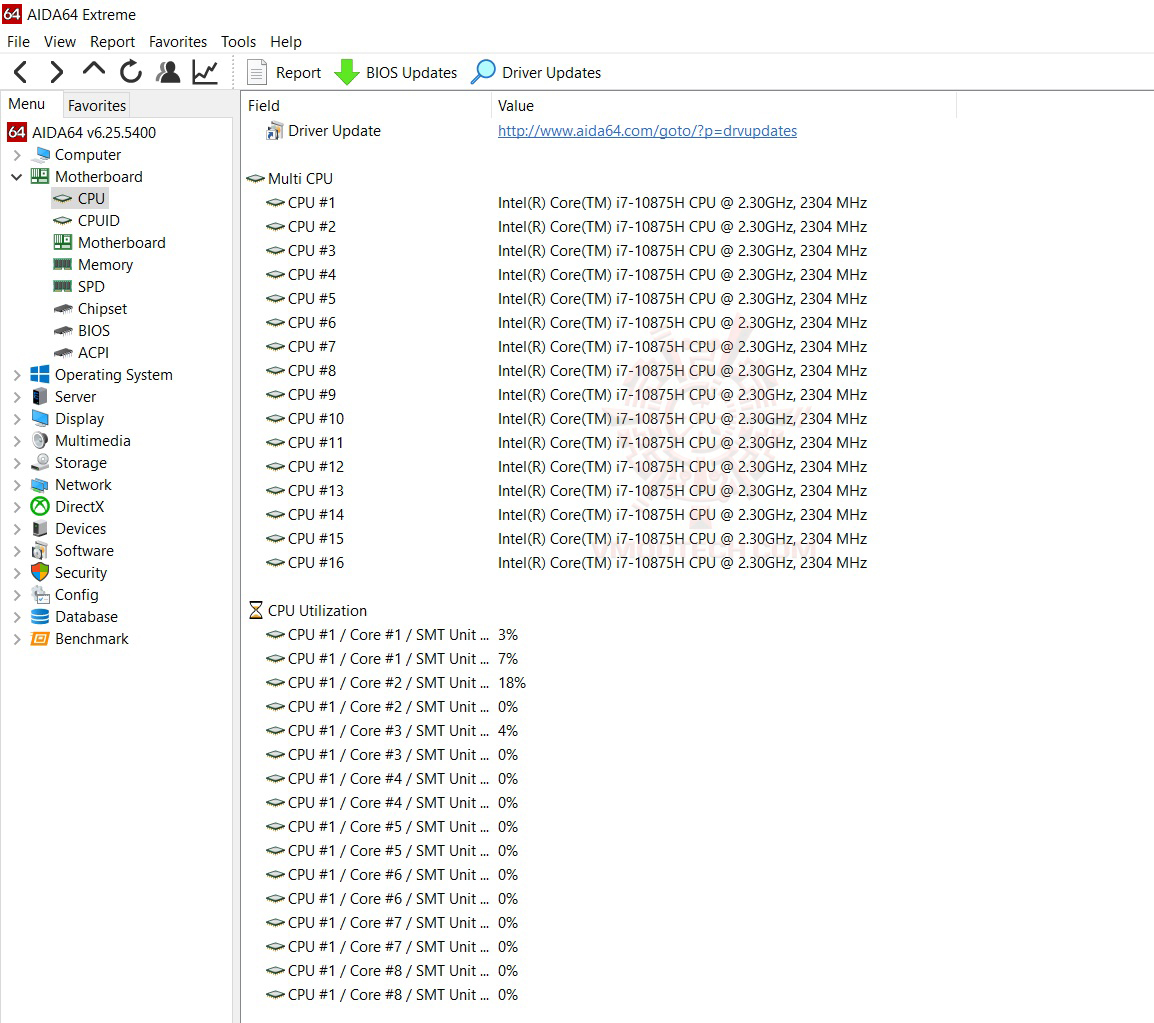1154x1023 pixels.
Task: Collapse the Motherboard tree node
Action: (x=17, y=177)
